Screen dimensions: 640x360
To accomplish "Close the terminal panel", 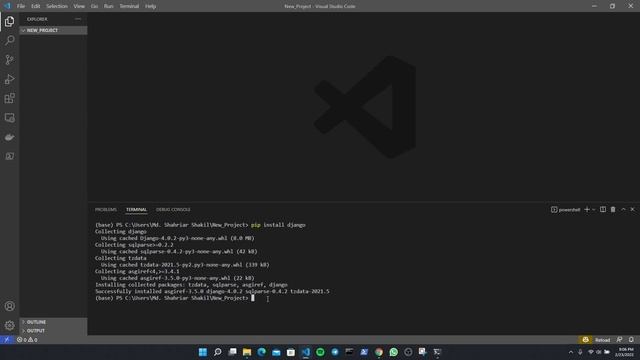I will click(x=633, y=209).
